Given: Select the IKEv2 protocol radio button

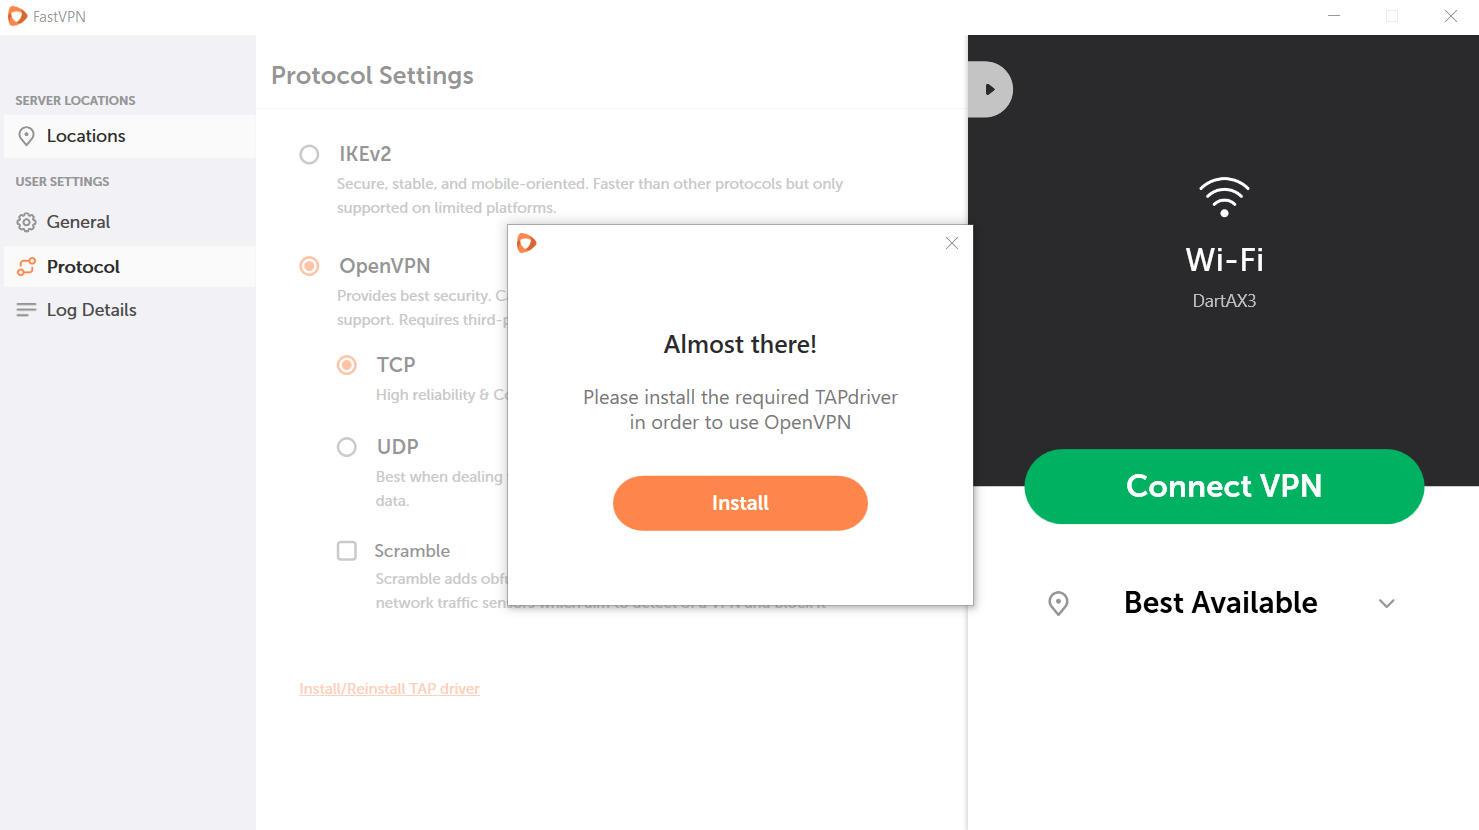Looking at the screenshot, I should point(309,154).
